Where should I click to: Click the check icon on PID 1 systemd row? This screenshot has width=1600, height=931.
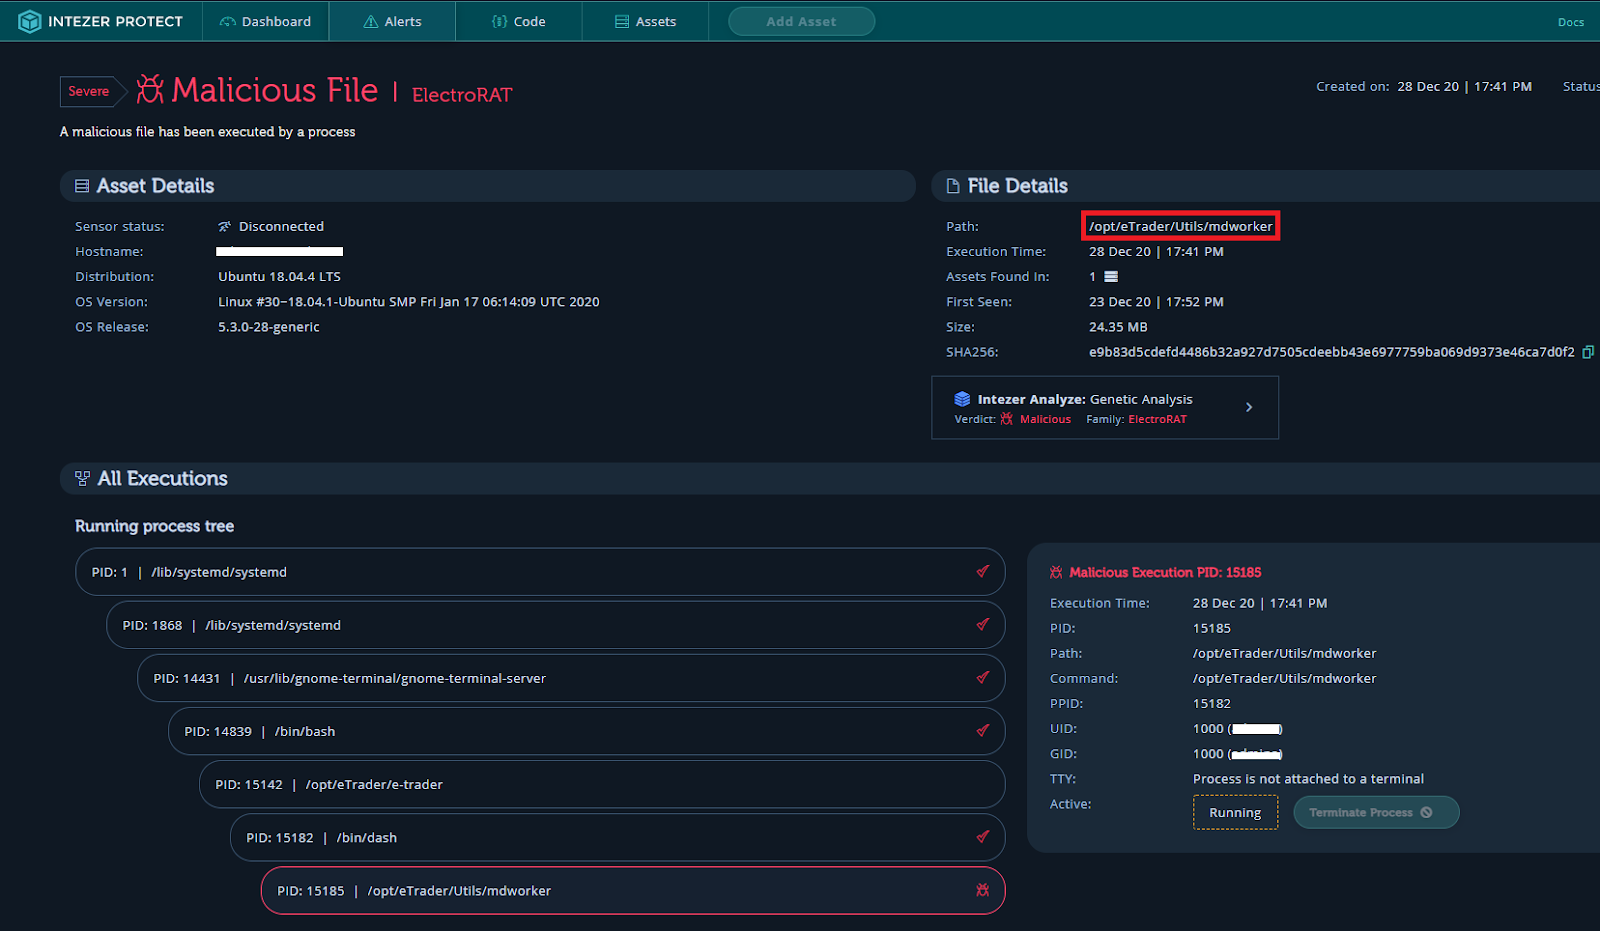pos(982,572)
